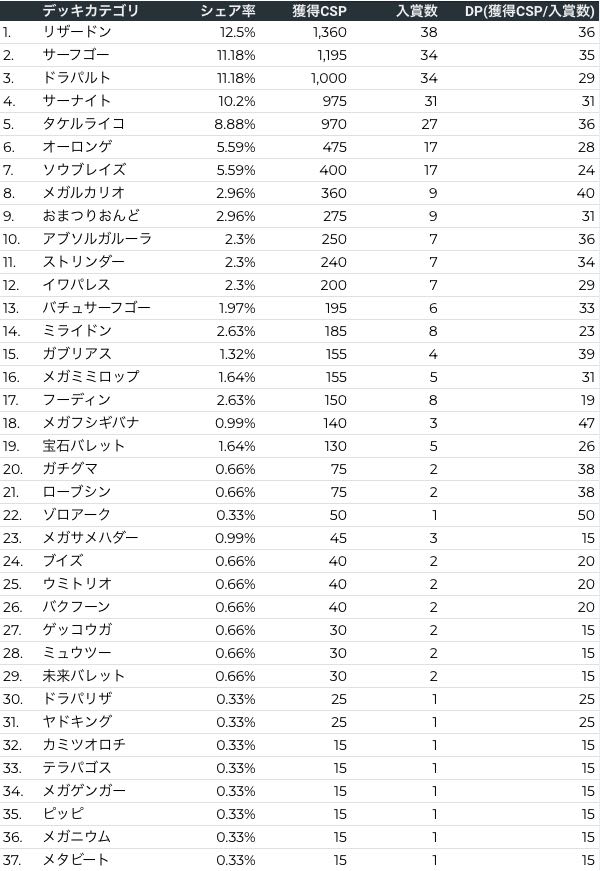This screenshot has height=871, width=600.
Task: Click the ドラパルト row name
Action: [x=77, y=78]
